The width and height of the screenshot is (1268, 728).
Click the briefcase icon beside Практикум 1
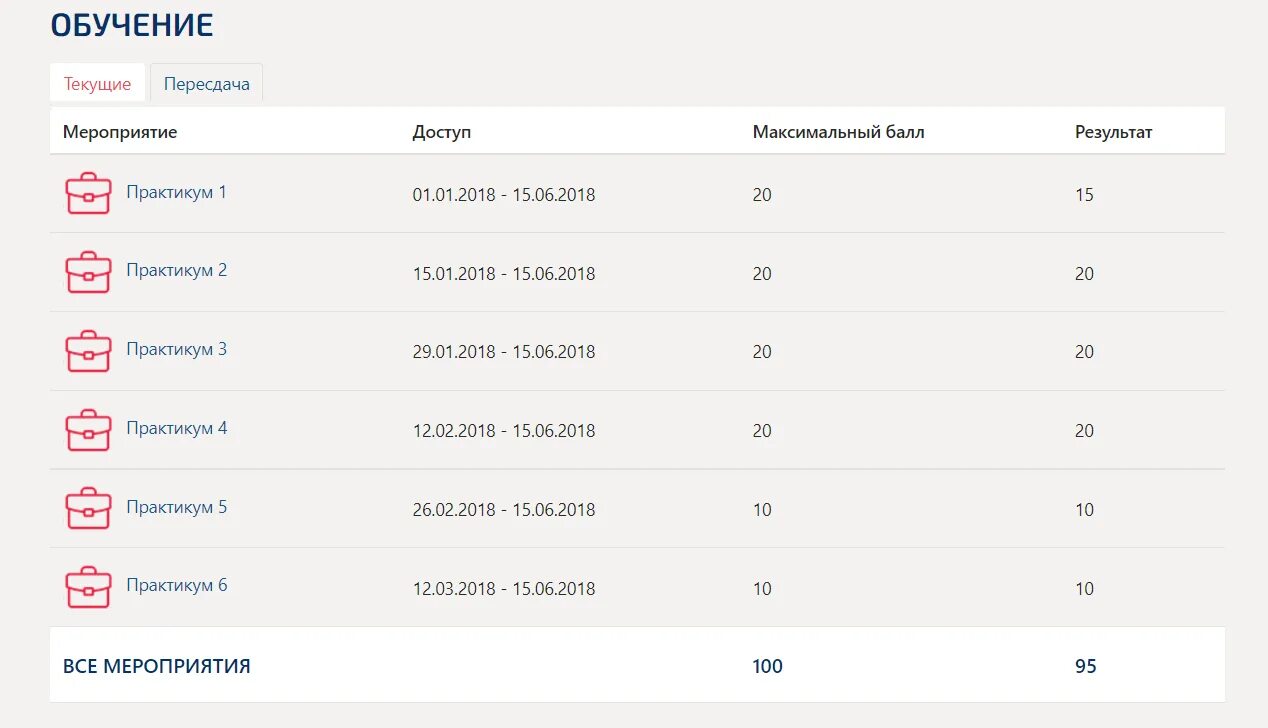tap(88, 193)
